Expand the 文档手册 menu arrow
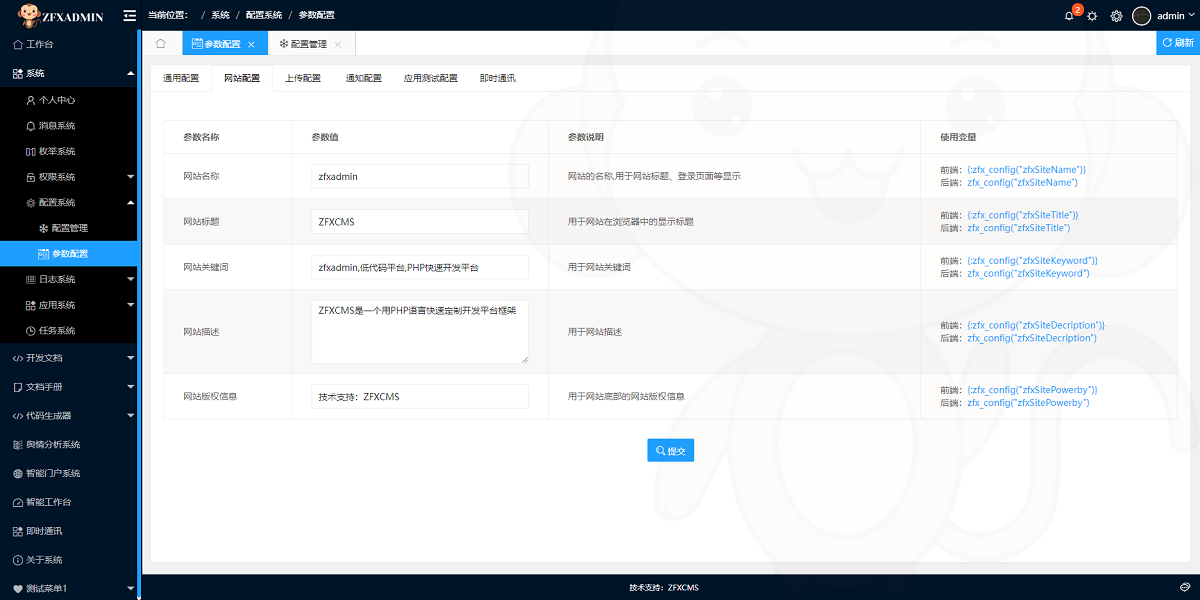This screenshot has height=600, width=1200. pos(130,386)
